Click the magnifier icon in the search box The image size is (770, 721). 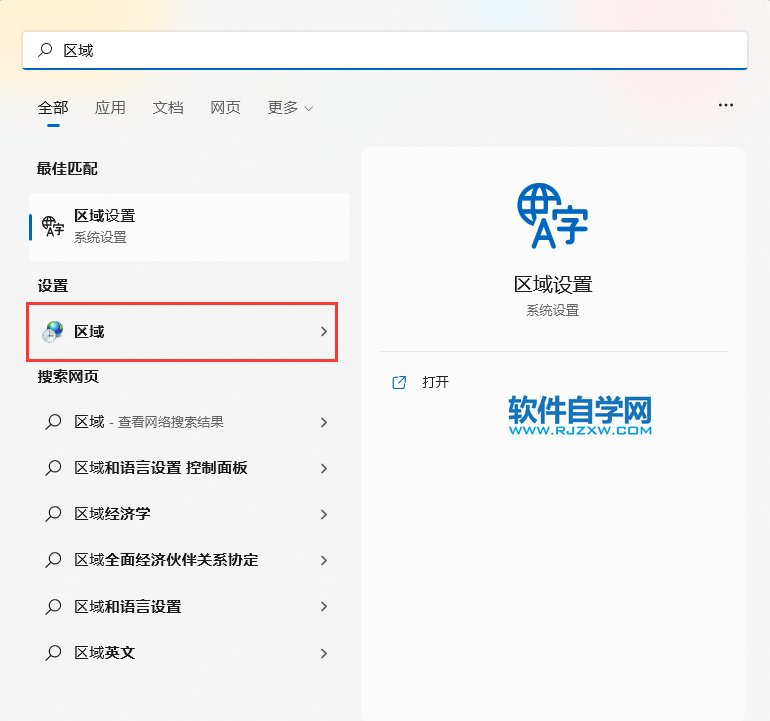tap(45, 50)
